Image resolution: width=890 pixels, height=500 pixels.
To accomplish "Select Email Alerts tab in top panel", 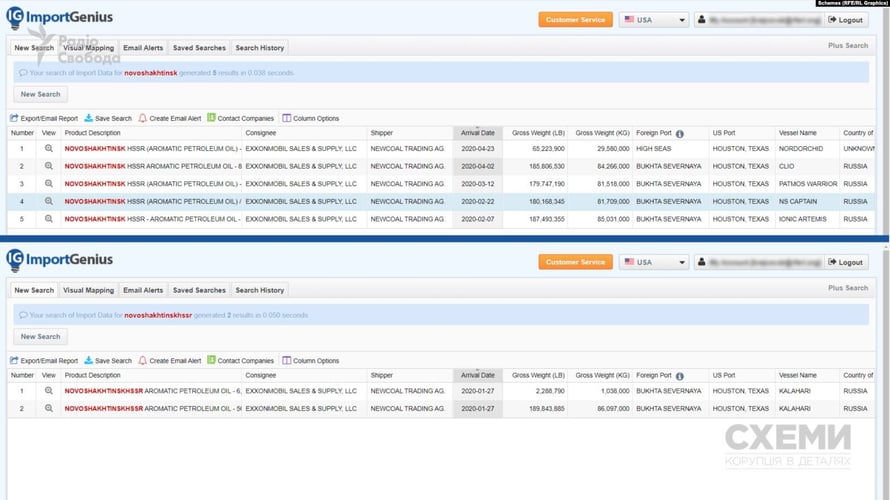I will (x=142, y=48).
